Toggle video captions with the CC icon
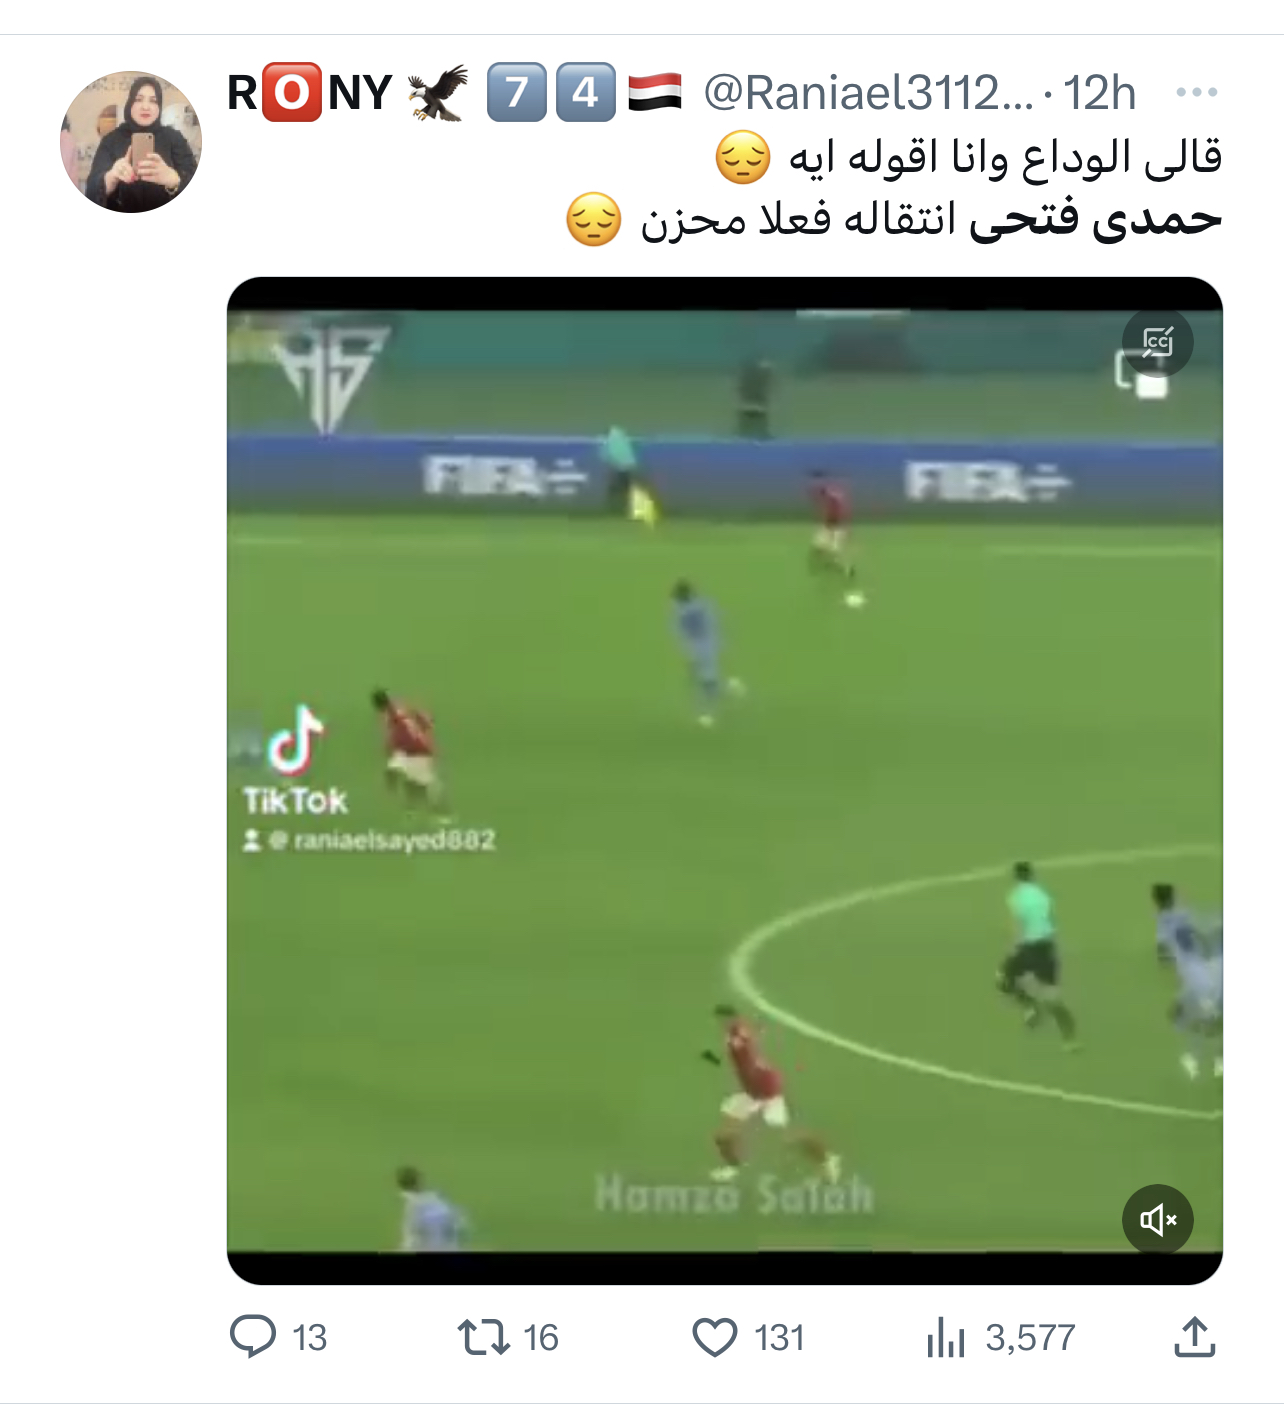The image size is (1284, 1411). point(1158,343)
